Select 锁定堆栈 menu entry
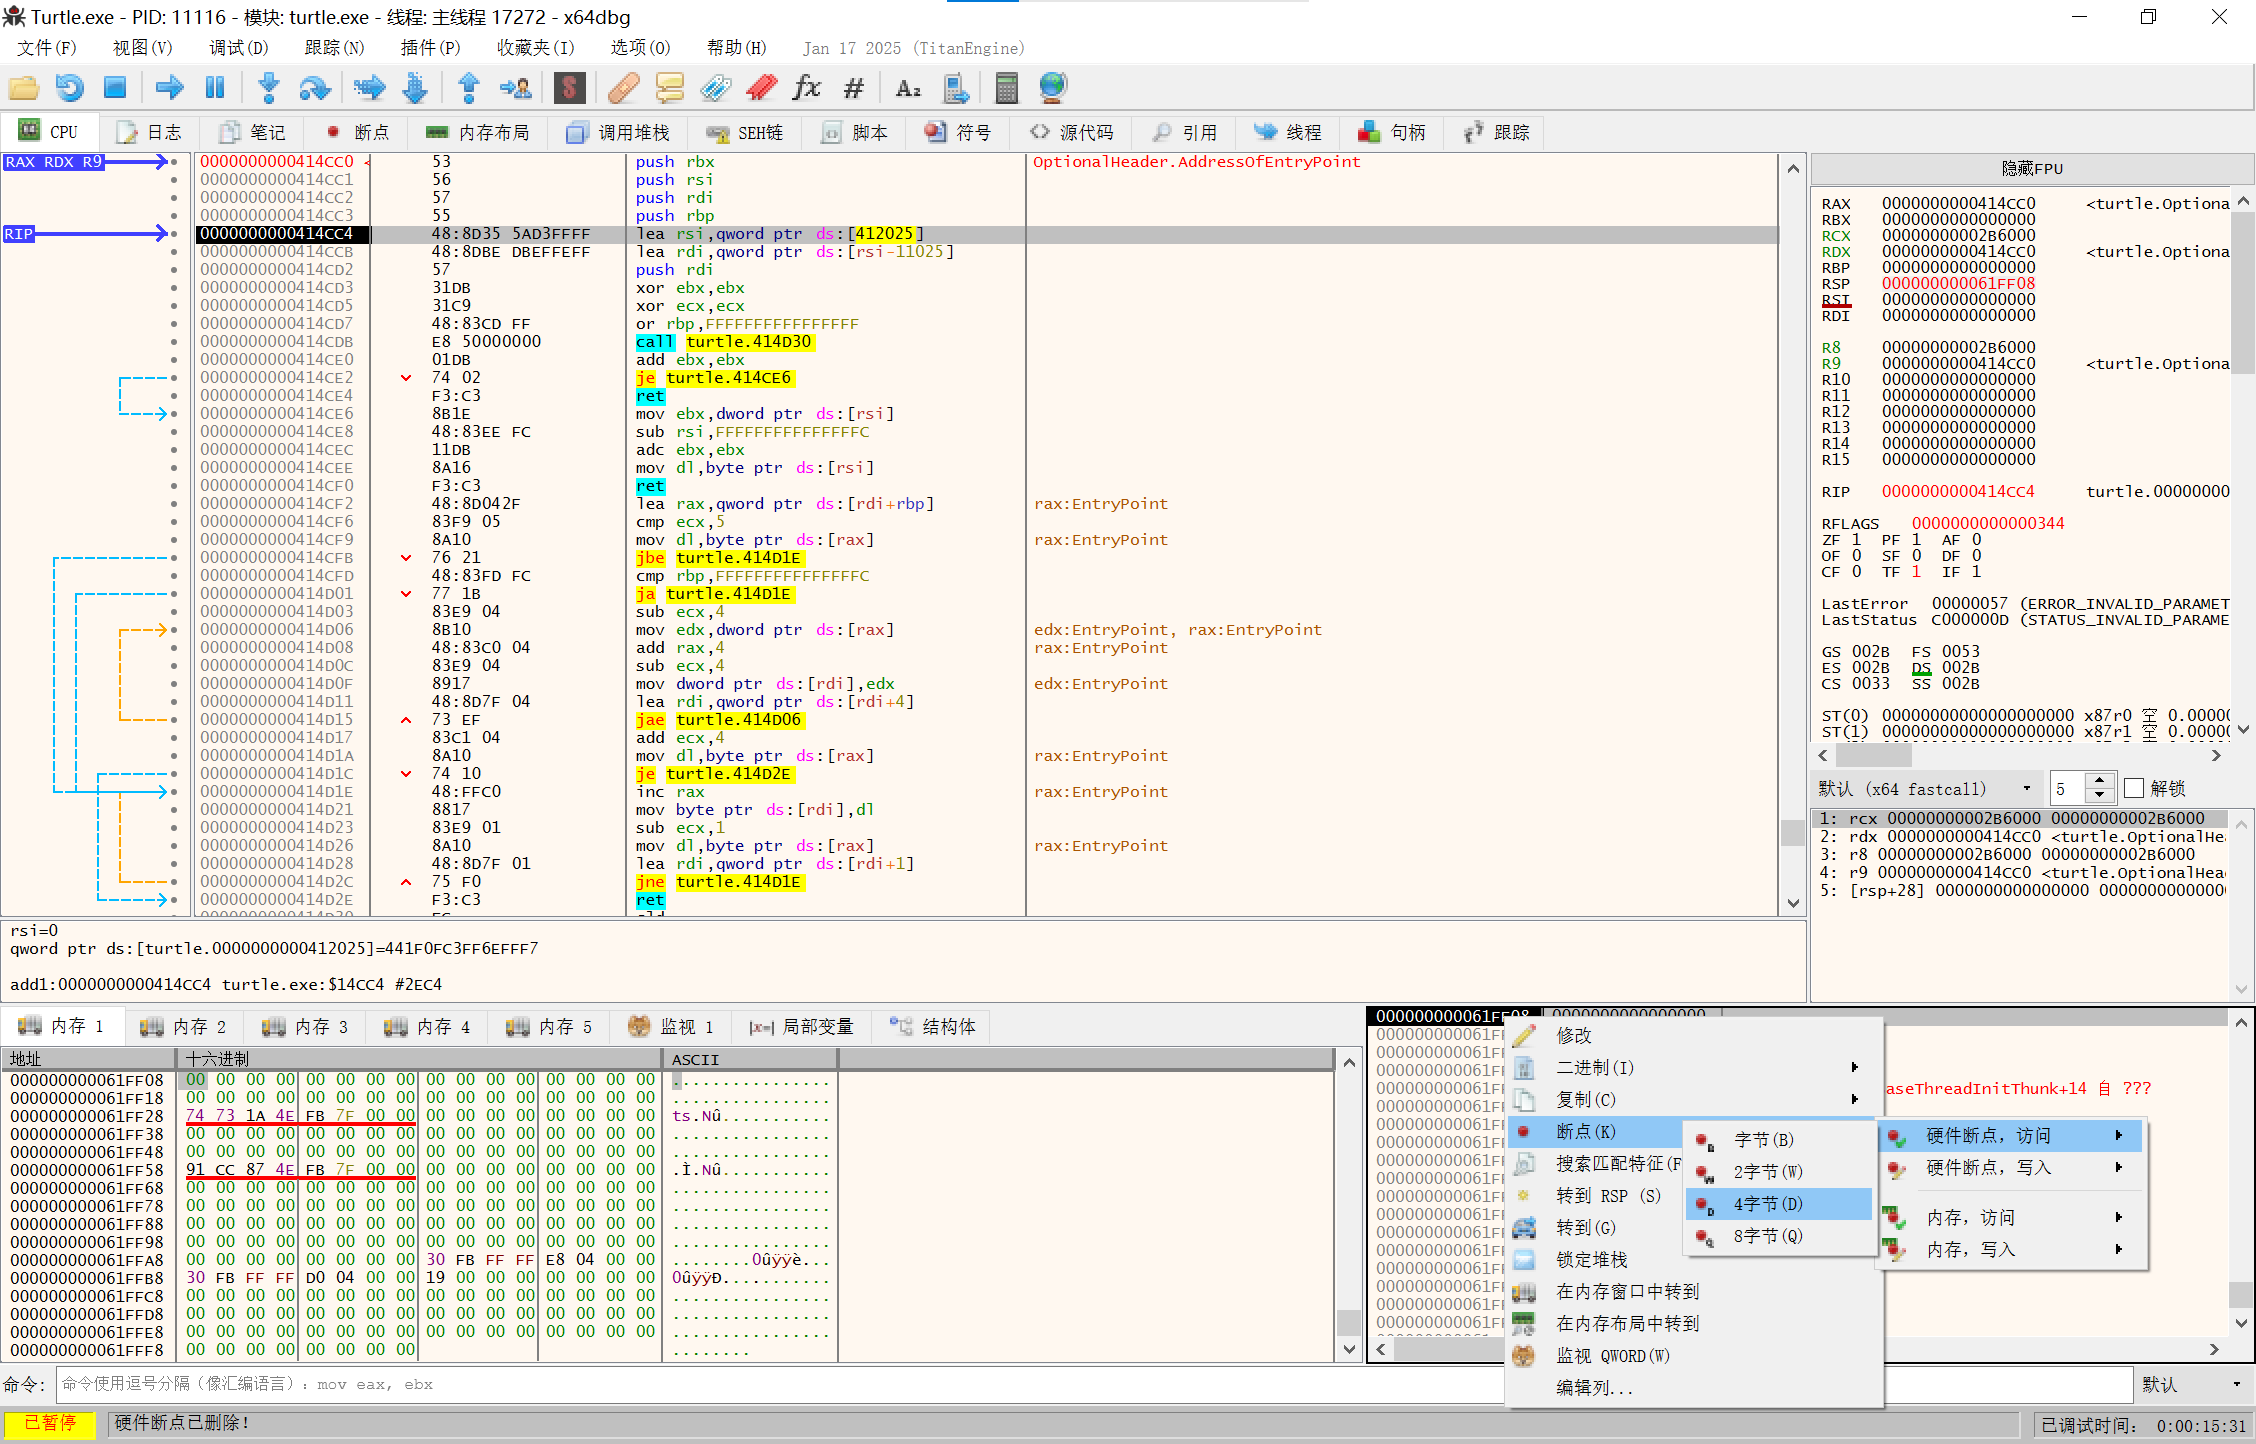The image size is (2256, 1444). (x=1694, y=1260)
